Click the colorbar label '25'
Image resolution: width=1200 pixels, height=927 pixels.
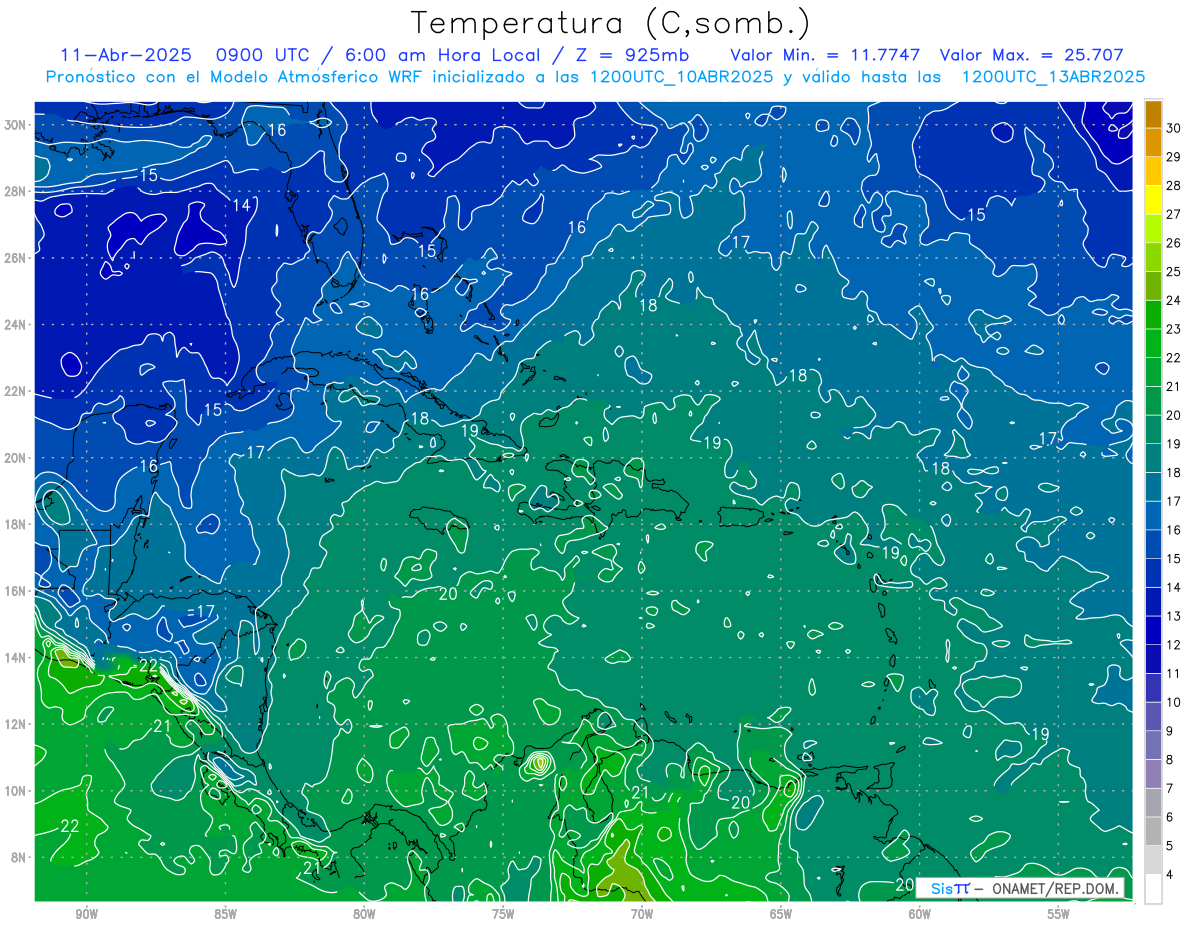point(1174,272)
